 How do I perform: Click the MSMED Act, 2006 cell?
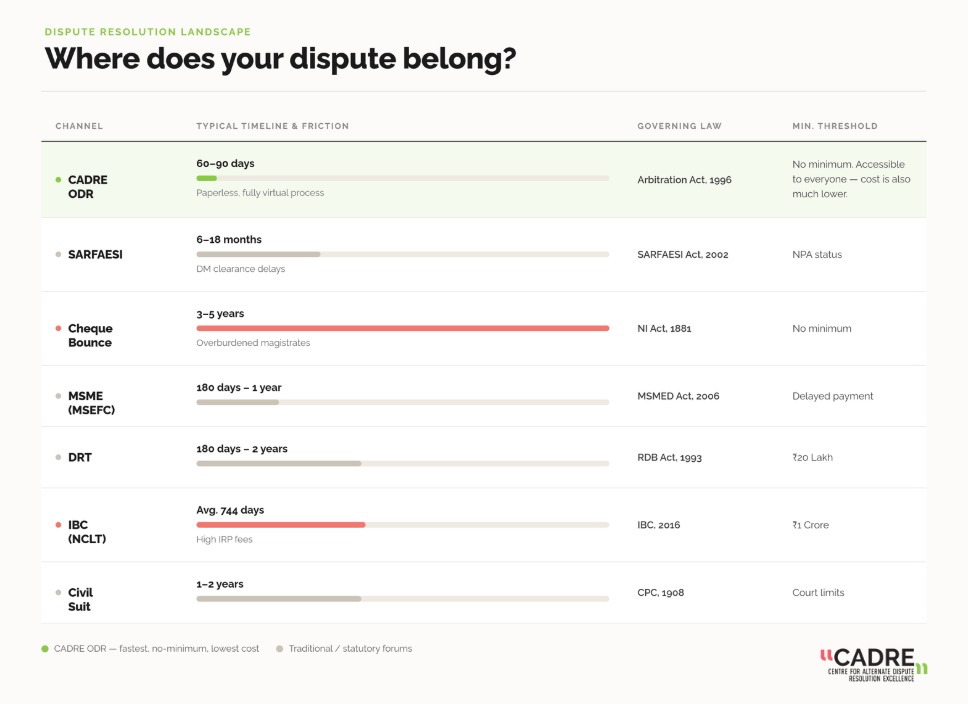tap(678, 396)
